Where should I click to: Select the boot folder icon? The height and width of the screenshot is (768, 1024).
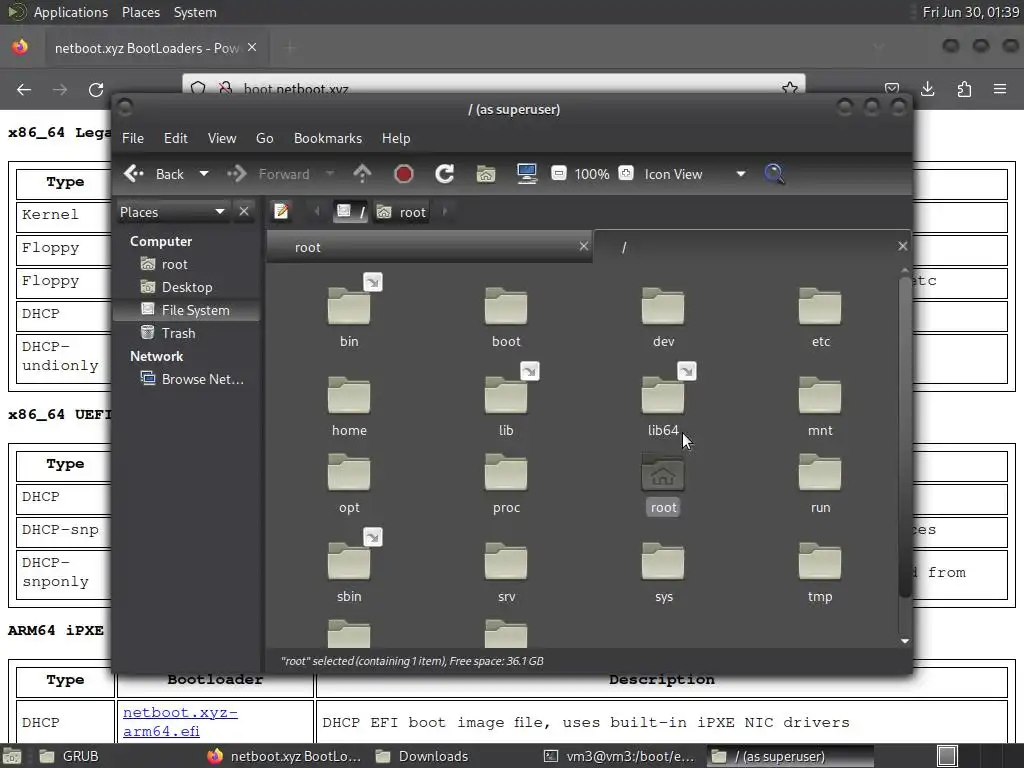(x=506, y=306)
